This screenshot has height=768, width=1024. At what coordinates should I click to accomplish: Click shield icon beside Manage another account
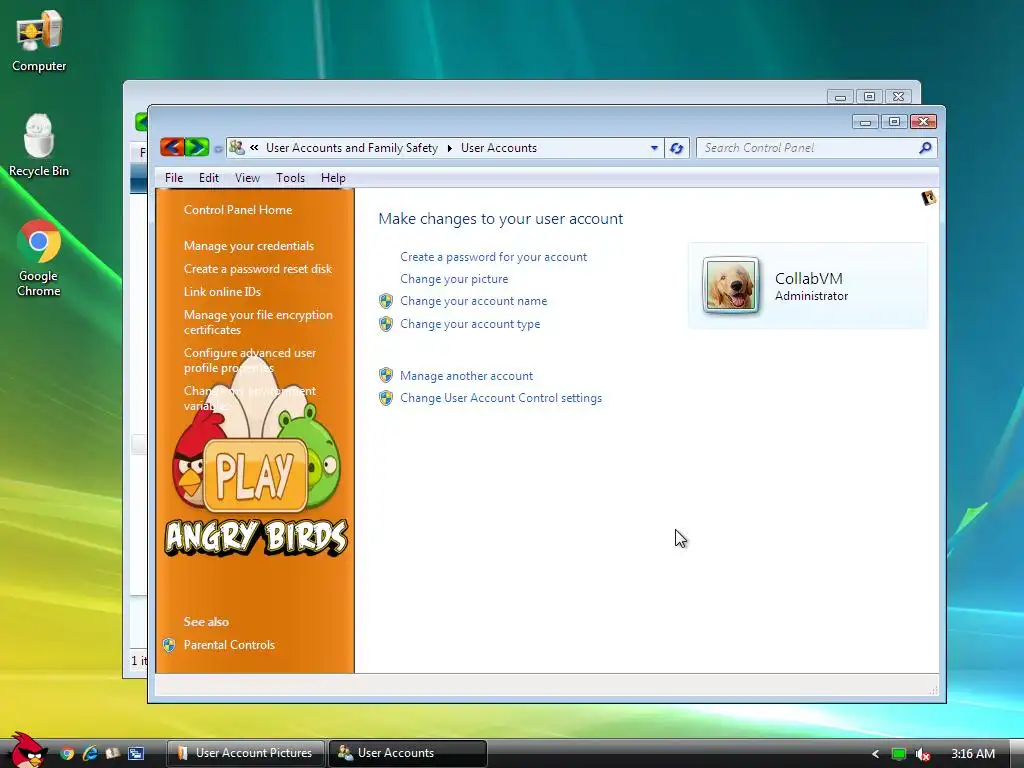pyautogui.click(x=386, y=375)
